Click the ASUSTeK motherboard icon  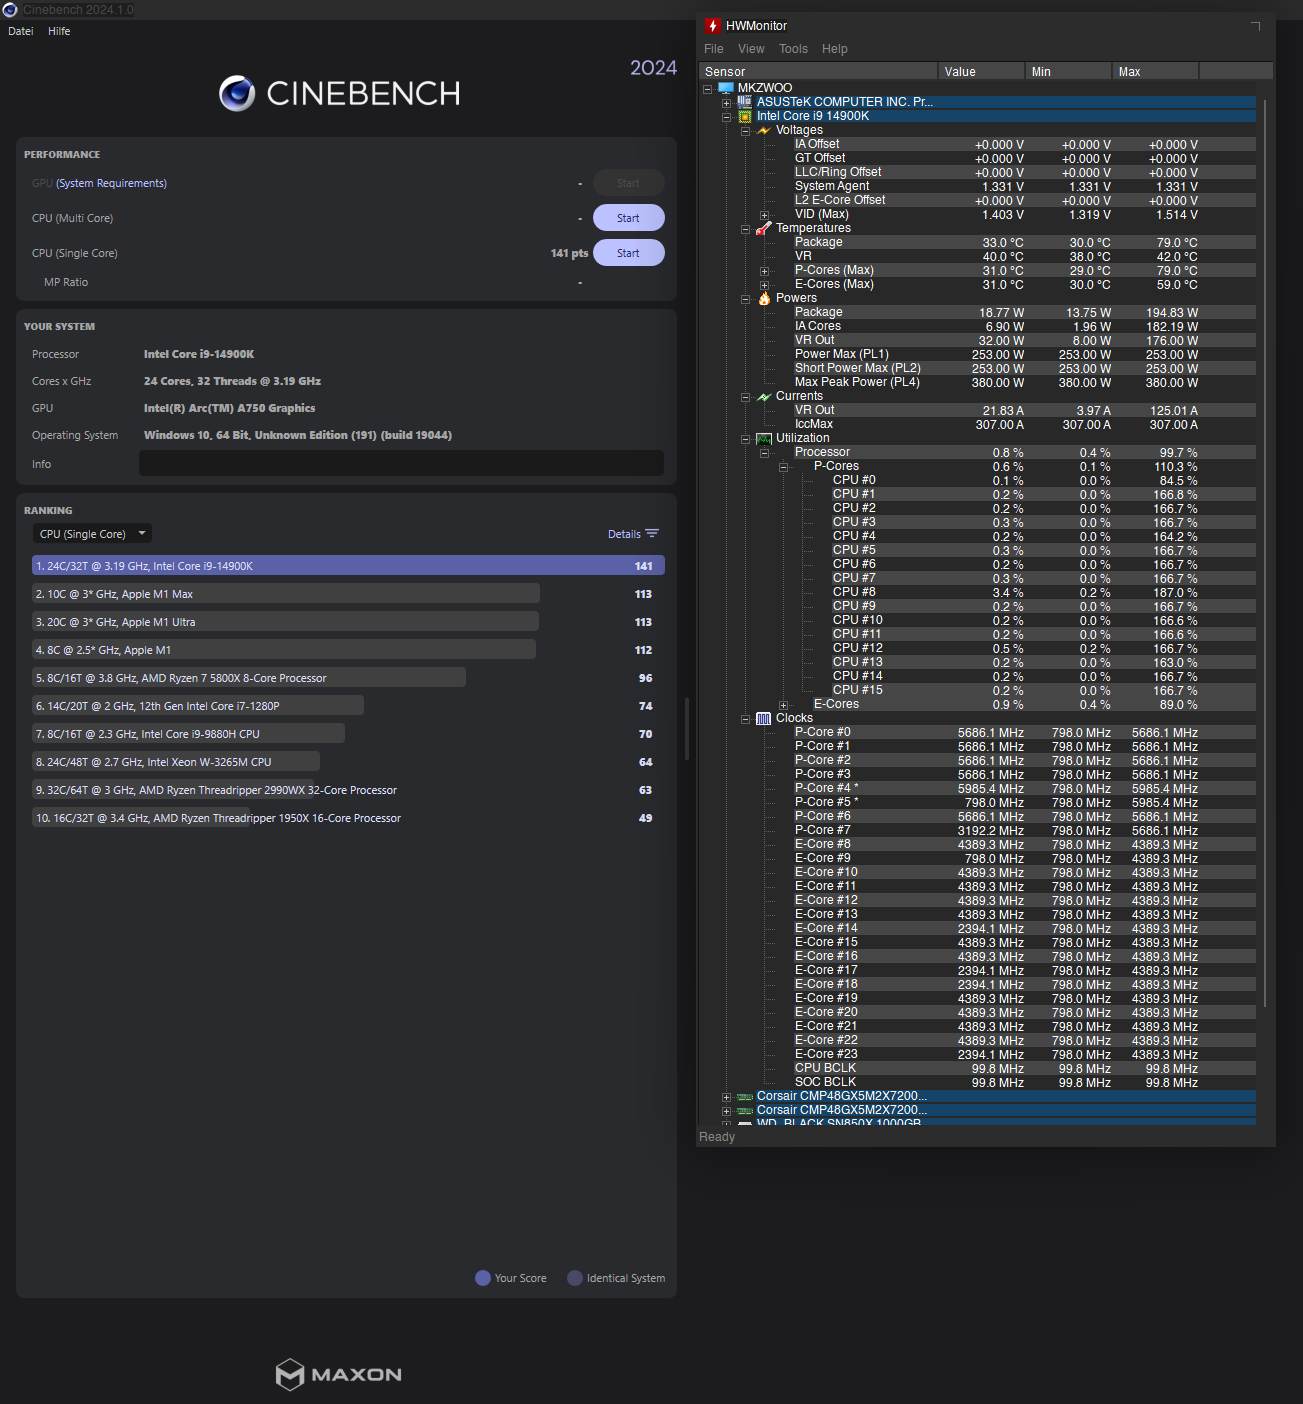(x=745, y=102)
